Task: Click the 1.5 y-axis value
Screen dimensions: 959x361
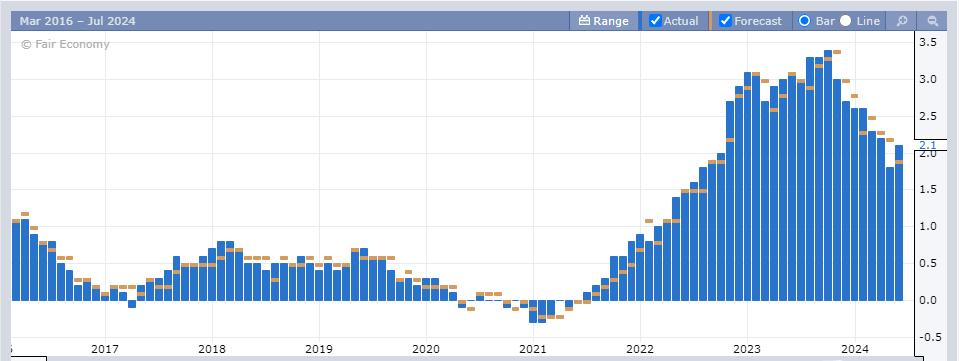Action: pyautogui.click(x=929, y=190)
